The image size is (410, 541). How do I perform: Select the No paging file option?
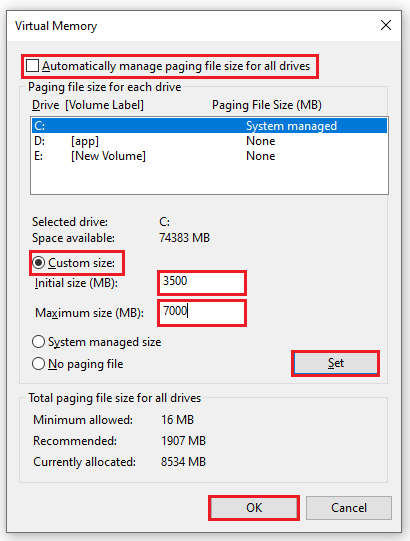point(38,364)
